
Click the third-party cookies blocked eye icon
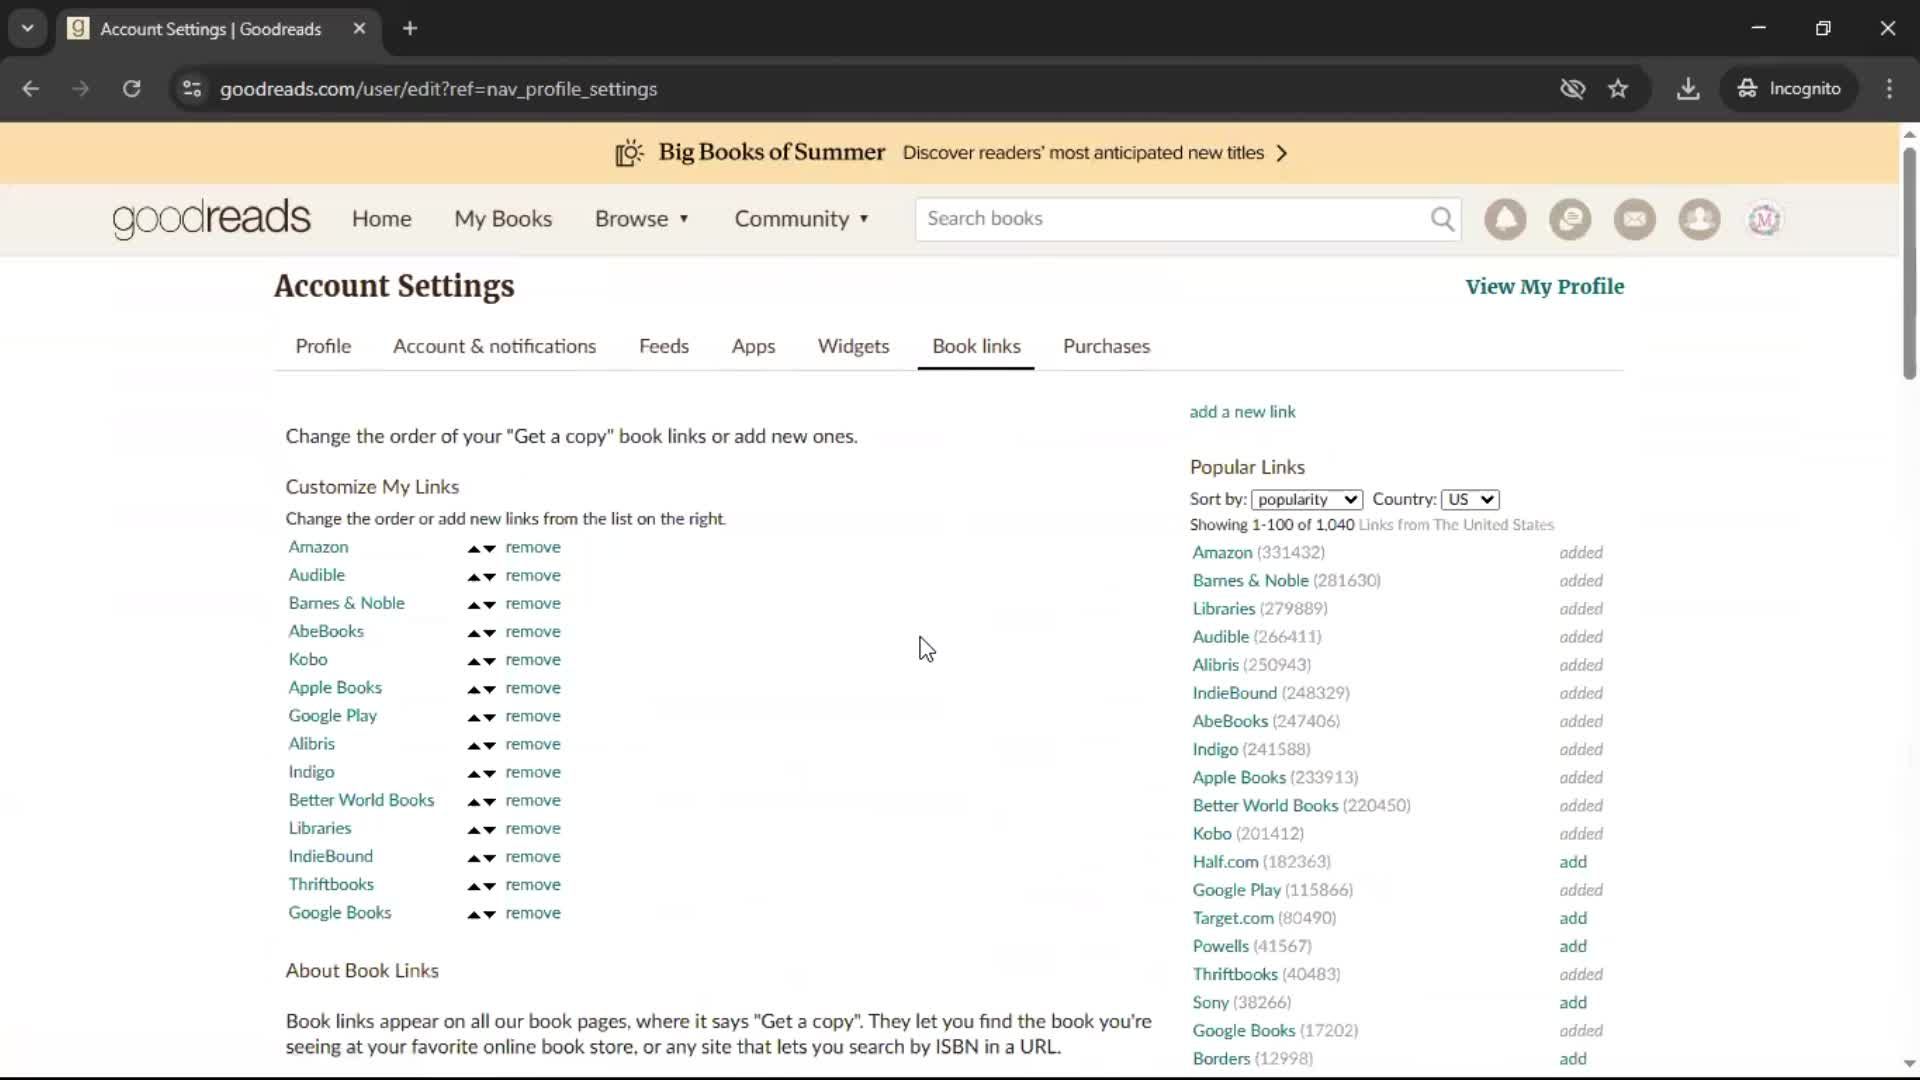click(x=1572, y=89)
